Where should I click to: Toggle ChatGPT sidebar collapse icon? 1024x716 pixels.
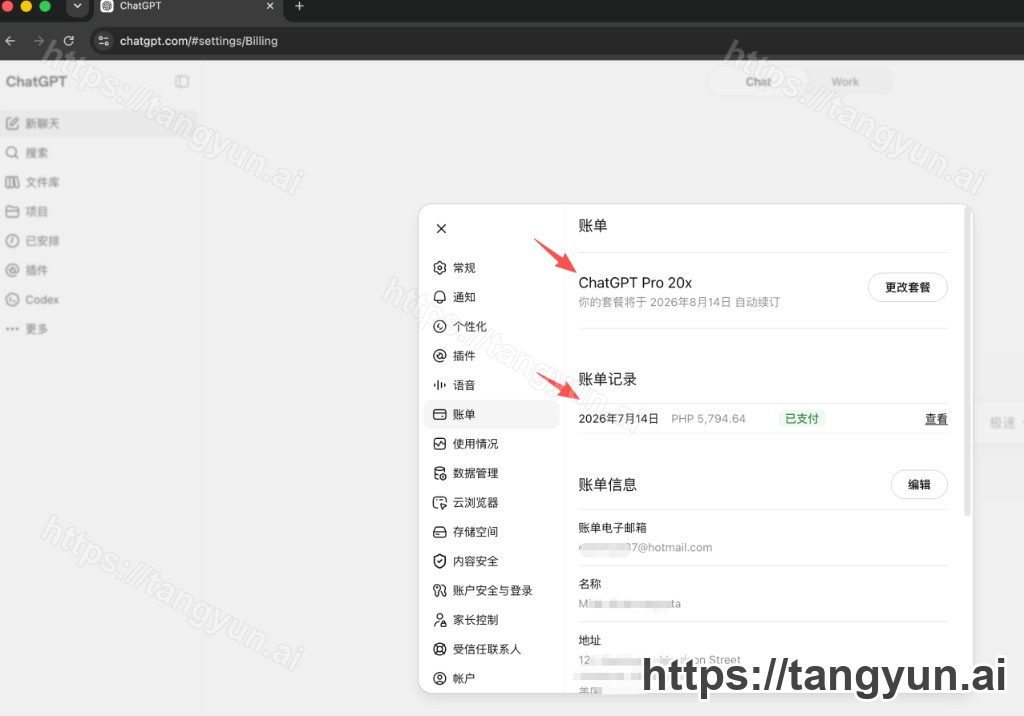click(x=182, y=82)
